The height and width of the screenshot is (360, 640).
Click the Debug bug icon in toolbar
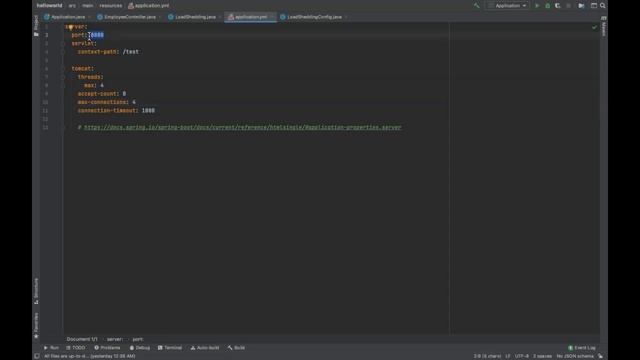coord(547,6)
